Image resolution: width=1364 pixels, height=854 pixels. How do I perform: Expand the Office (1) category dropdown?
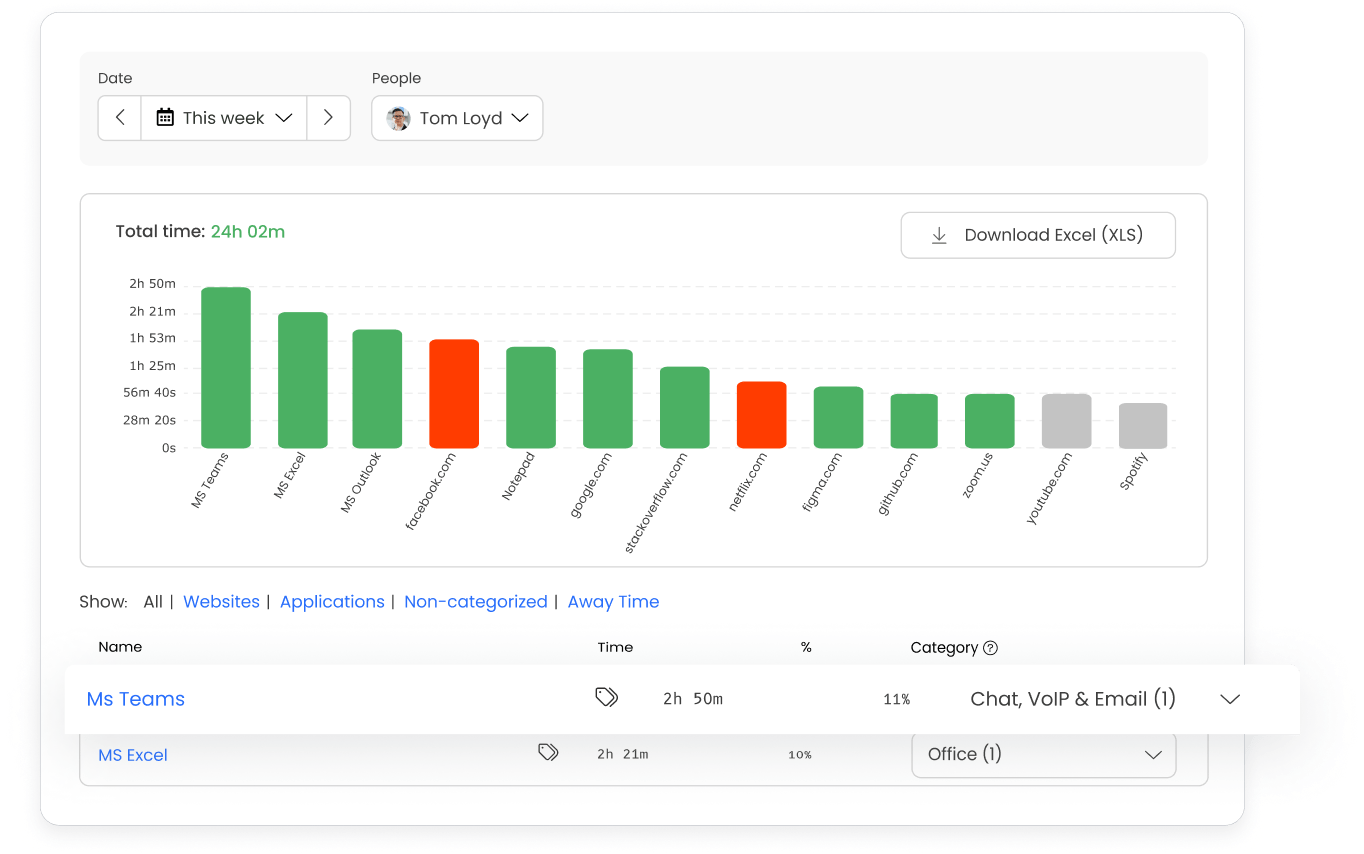[x=1044, y=755]
